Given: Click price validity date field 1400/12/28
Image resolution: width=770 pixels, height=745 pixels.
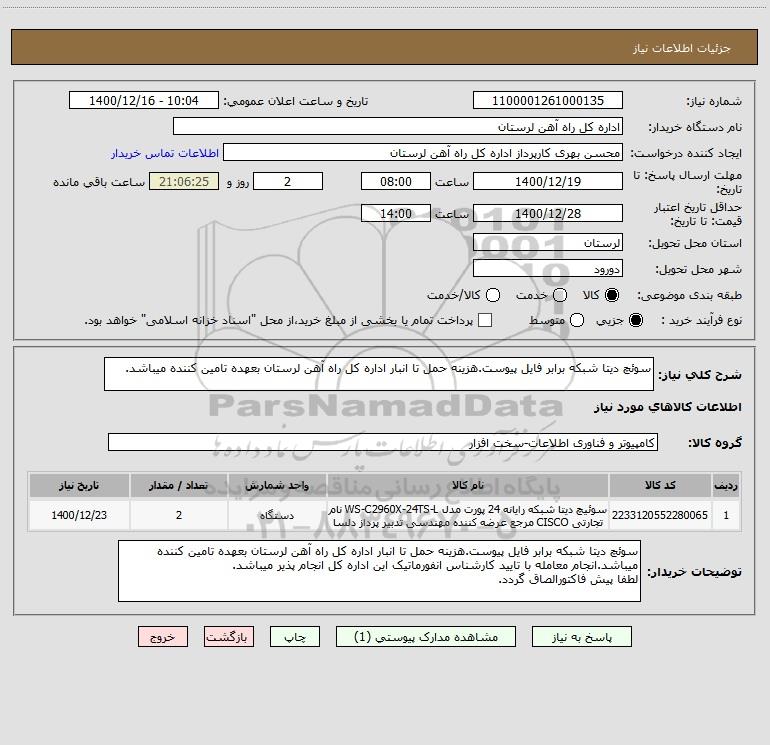Looking at the screenshot, I should (548, 213).
